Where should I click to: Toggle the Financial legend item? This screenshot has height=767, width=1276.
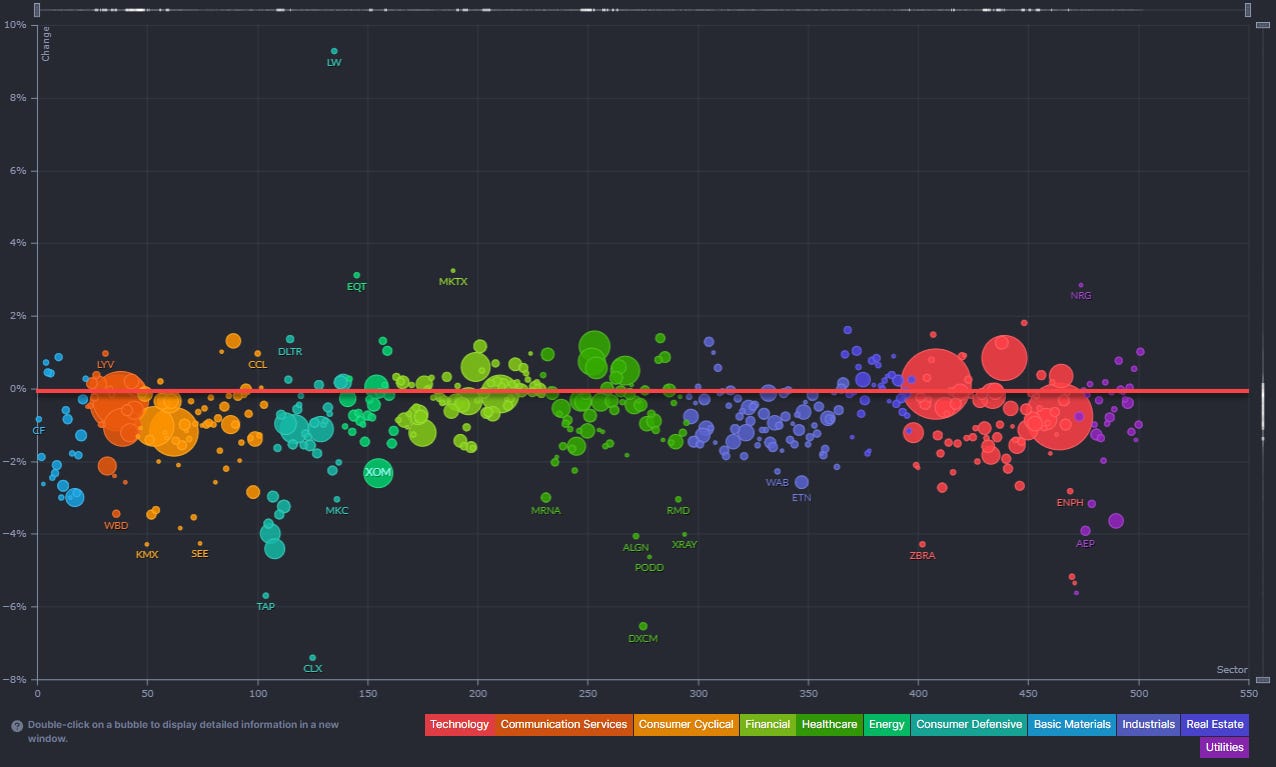(x=767, y=724)
